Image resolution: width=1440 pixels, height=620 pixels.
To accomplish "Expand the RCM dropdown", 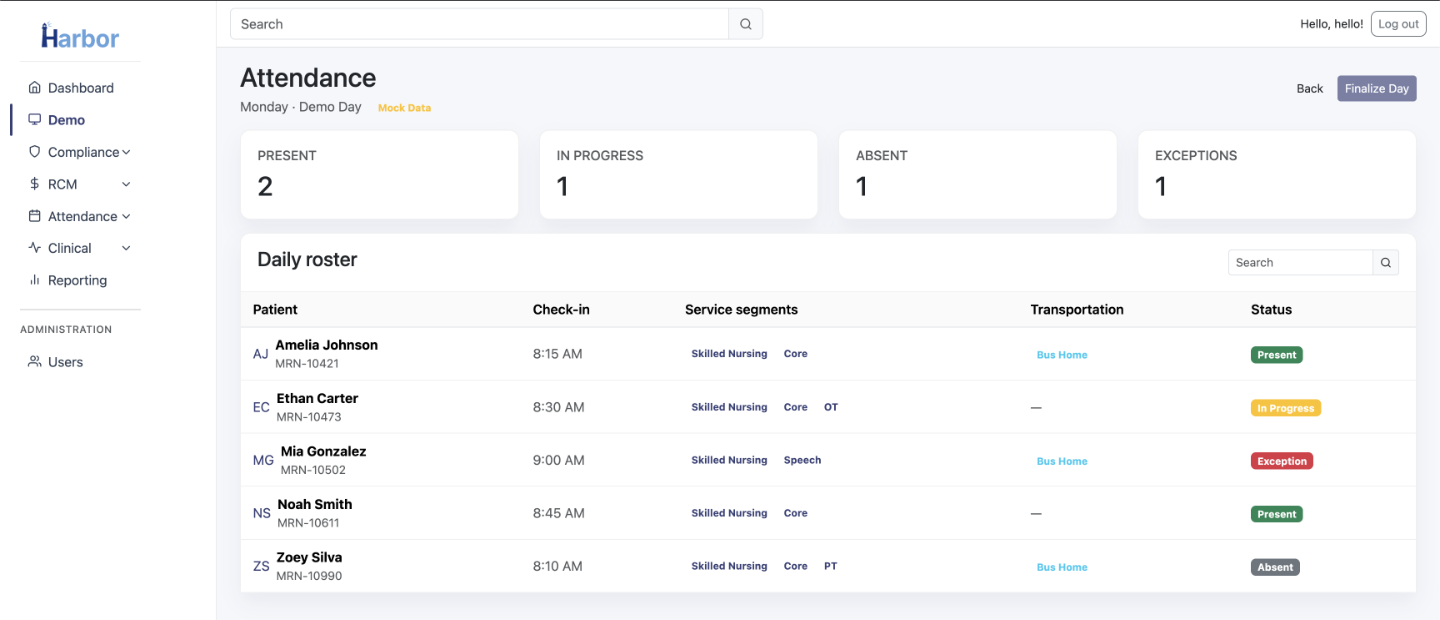I will tap(125, 183).
